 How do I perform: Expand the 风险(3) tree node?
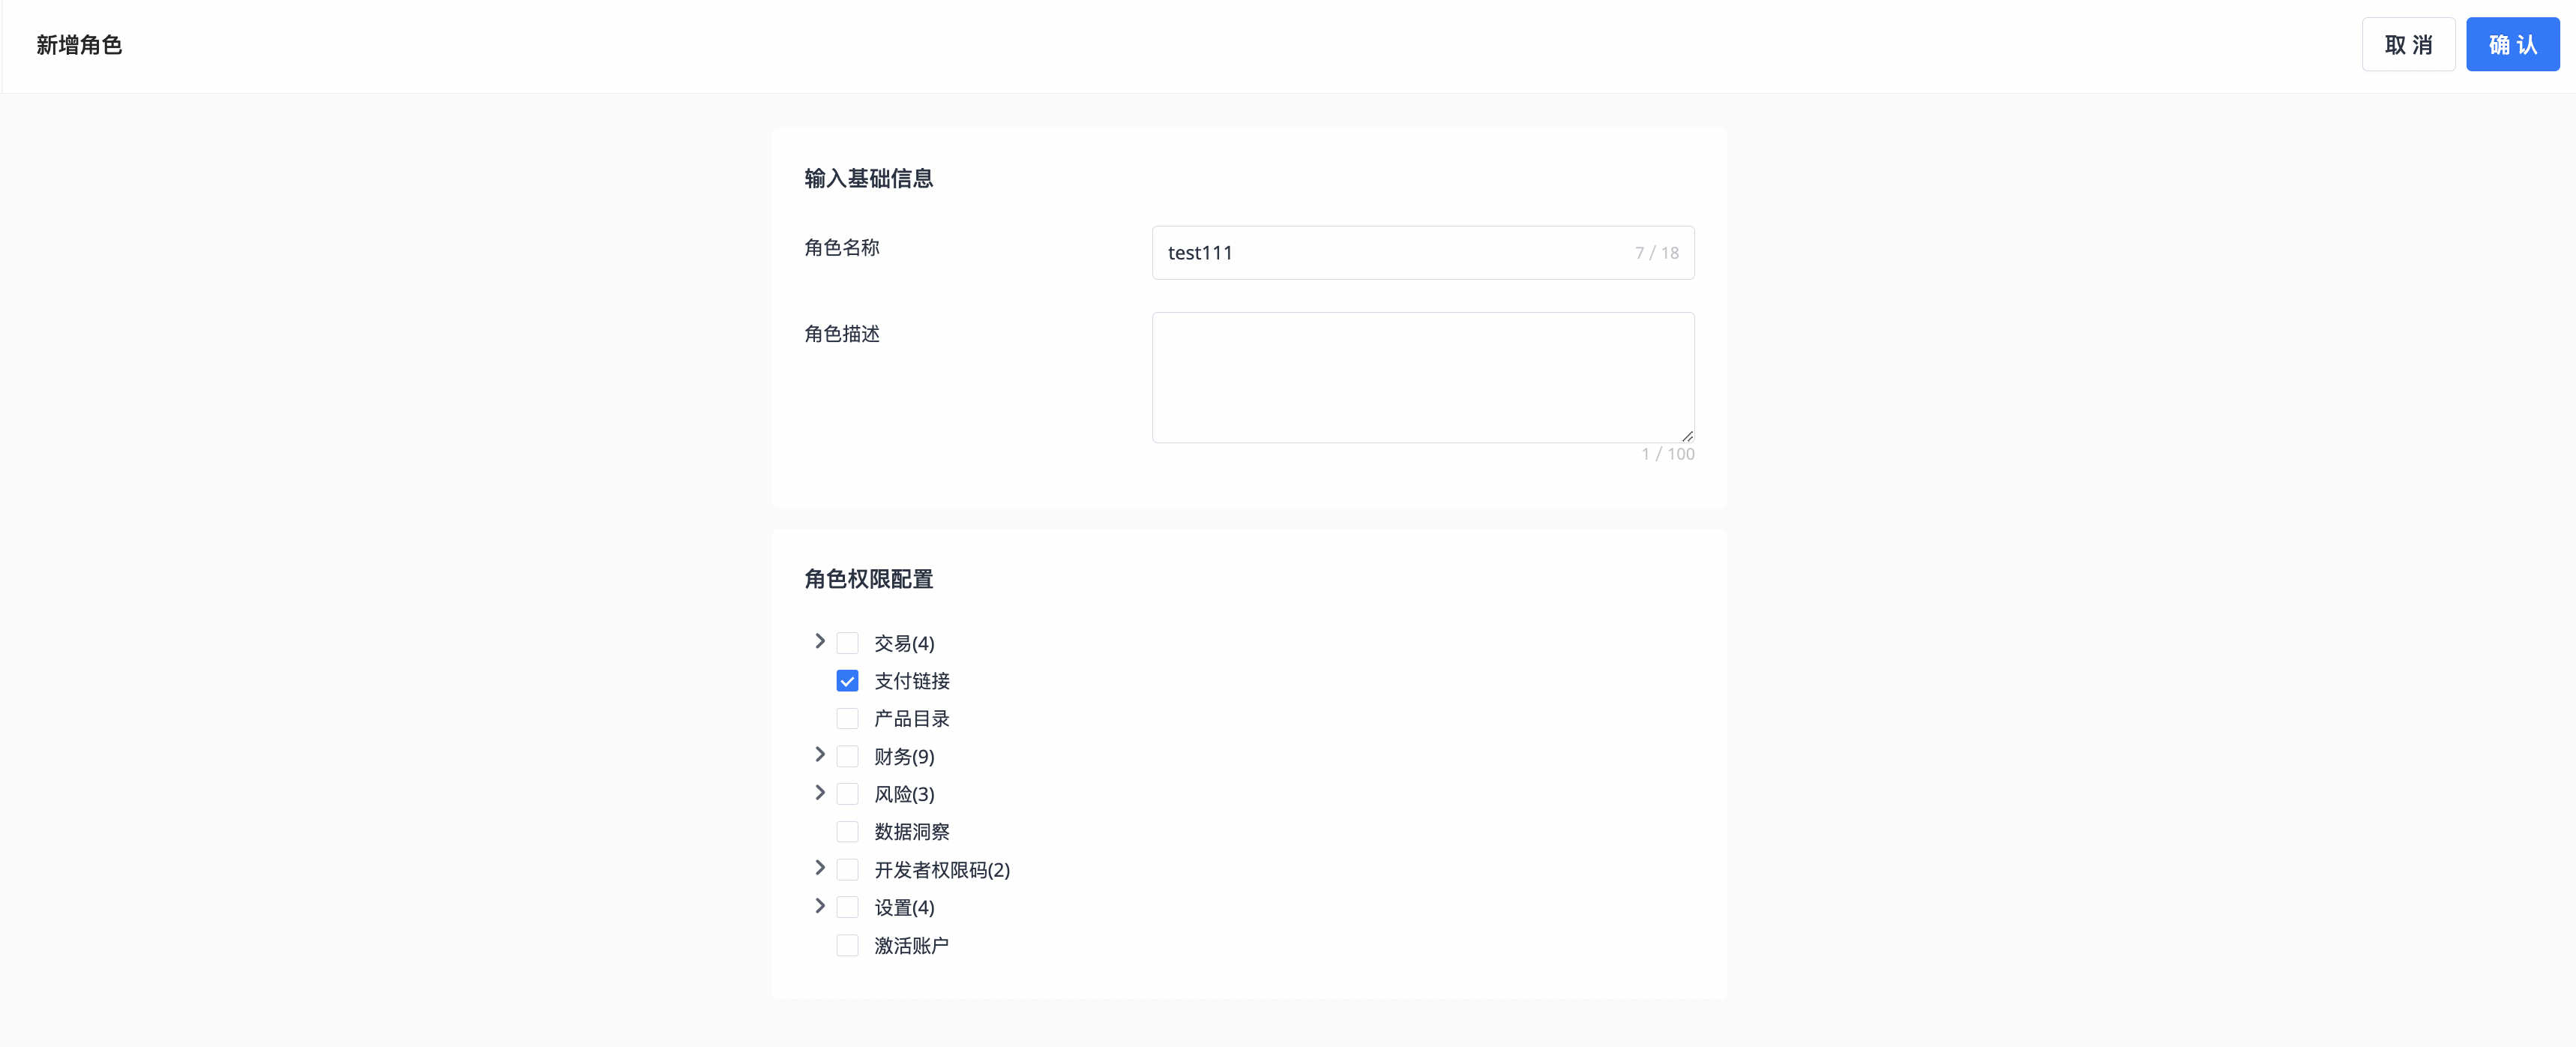tap(820, 793)
